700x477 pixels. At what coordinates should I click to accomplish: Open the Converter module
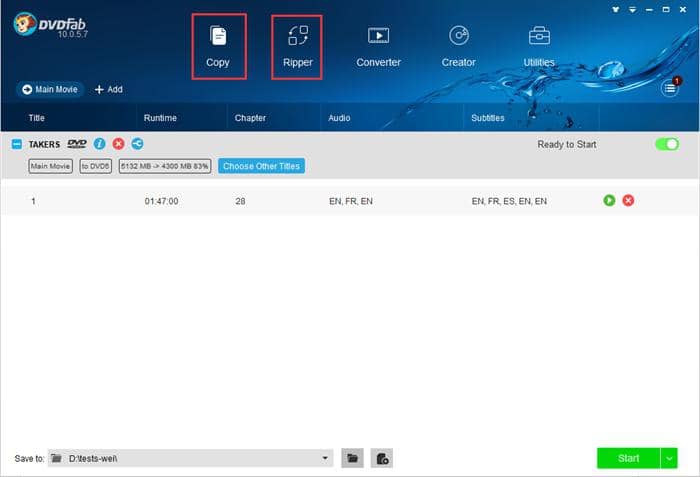point(378,46)
